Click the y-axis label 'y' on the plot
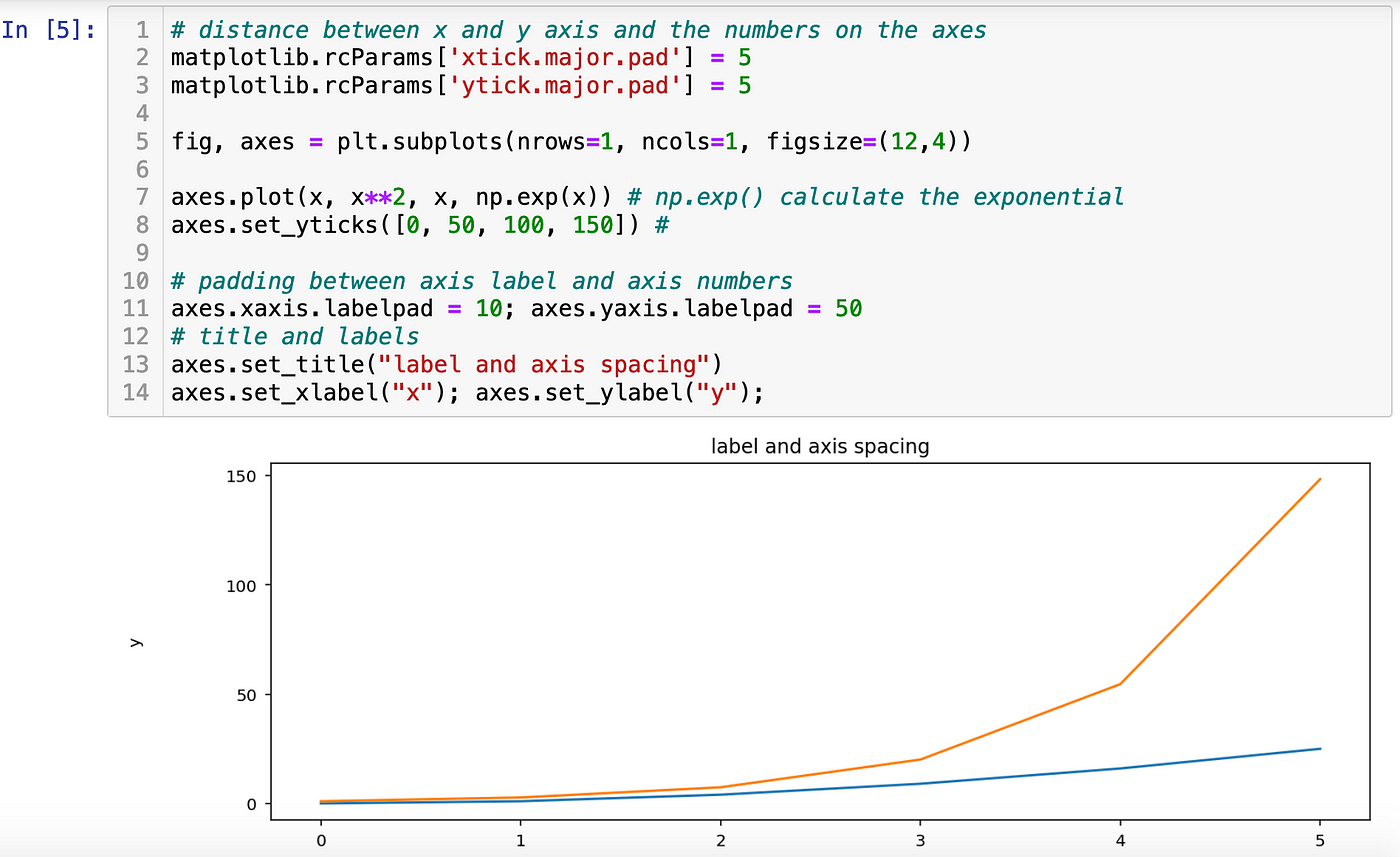Image resolution: width=1400 pixels, height=857 pixels. click(x=137, y=643)
